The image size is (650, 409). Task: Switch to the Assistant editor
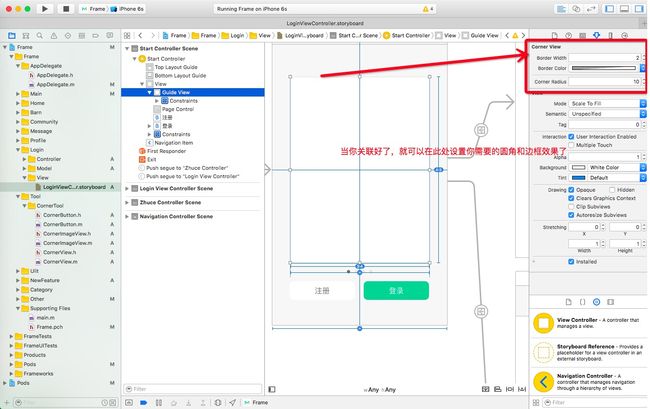(x=576, y=9)
